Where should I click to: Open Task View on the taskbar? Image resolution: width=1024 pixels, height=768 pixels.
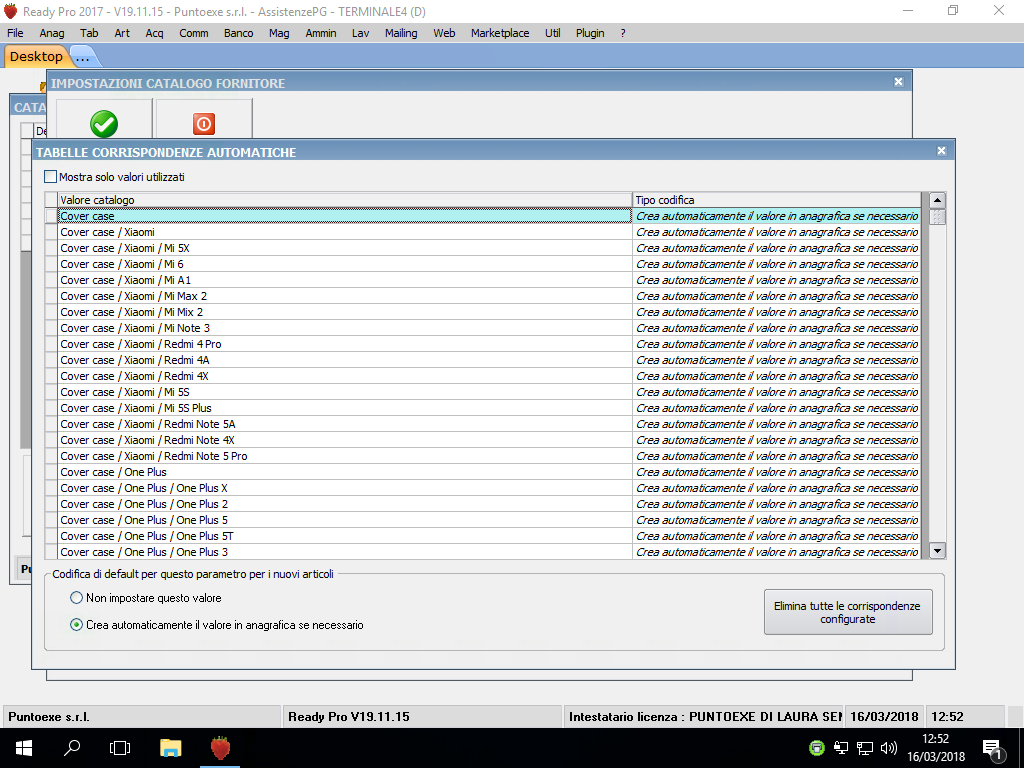[x=120, y=748]
